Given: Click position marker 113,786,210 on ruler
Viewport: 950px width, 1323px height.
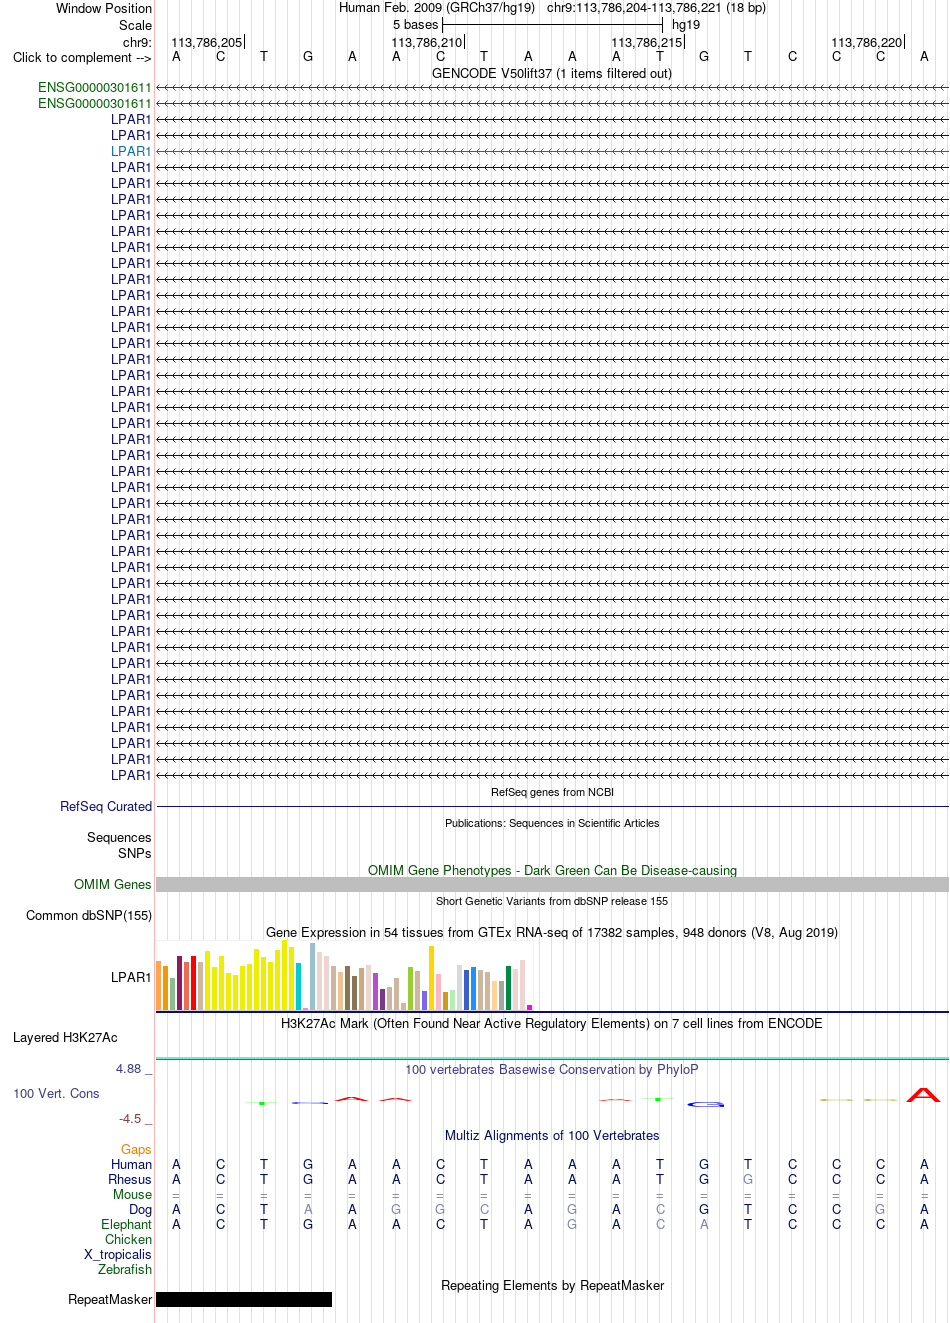Looking at the screenshot, I should tap(427, 42).
